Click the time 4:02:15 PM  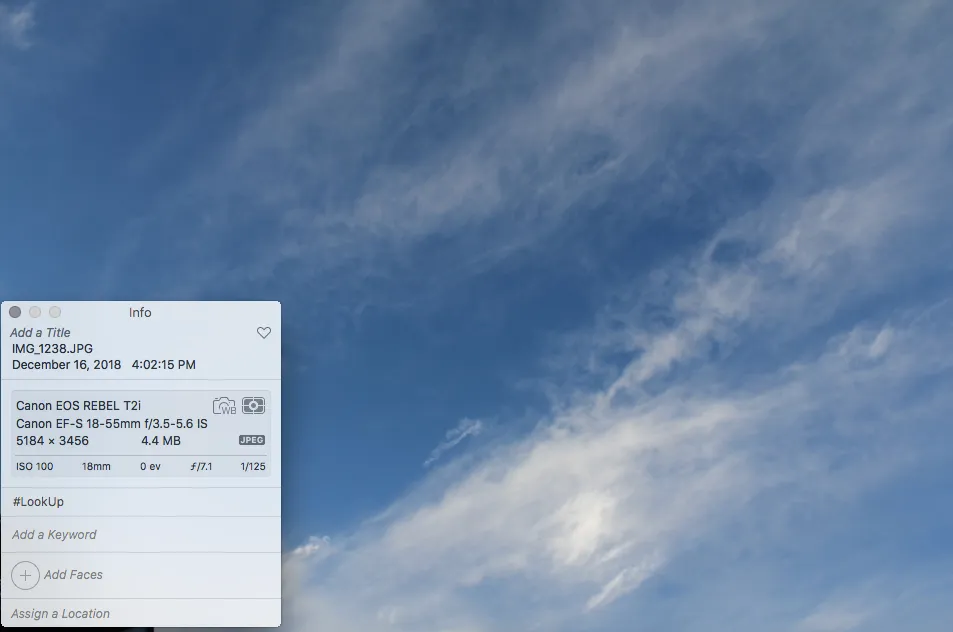pyautogui.click(x=163, y=365)
